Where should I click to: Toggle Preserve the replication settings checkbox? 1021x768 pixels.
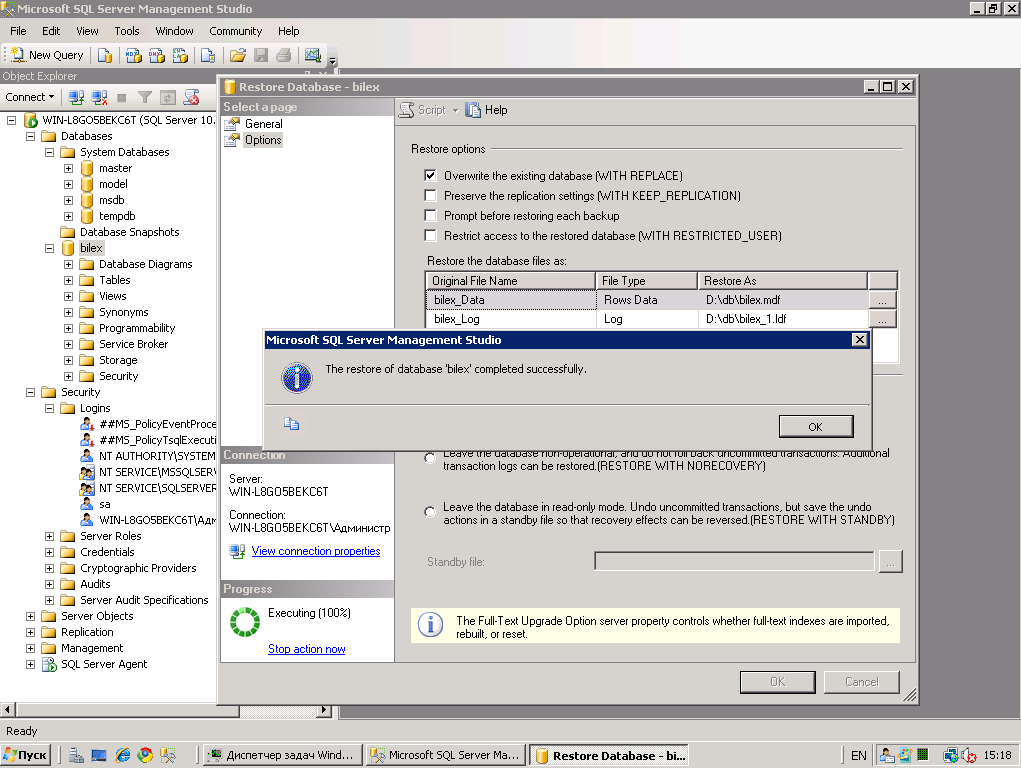point(430,195)
